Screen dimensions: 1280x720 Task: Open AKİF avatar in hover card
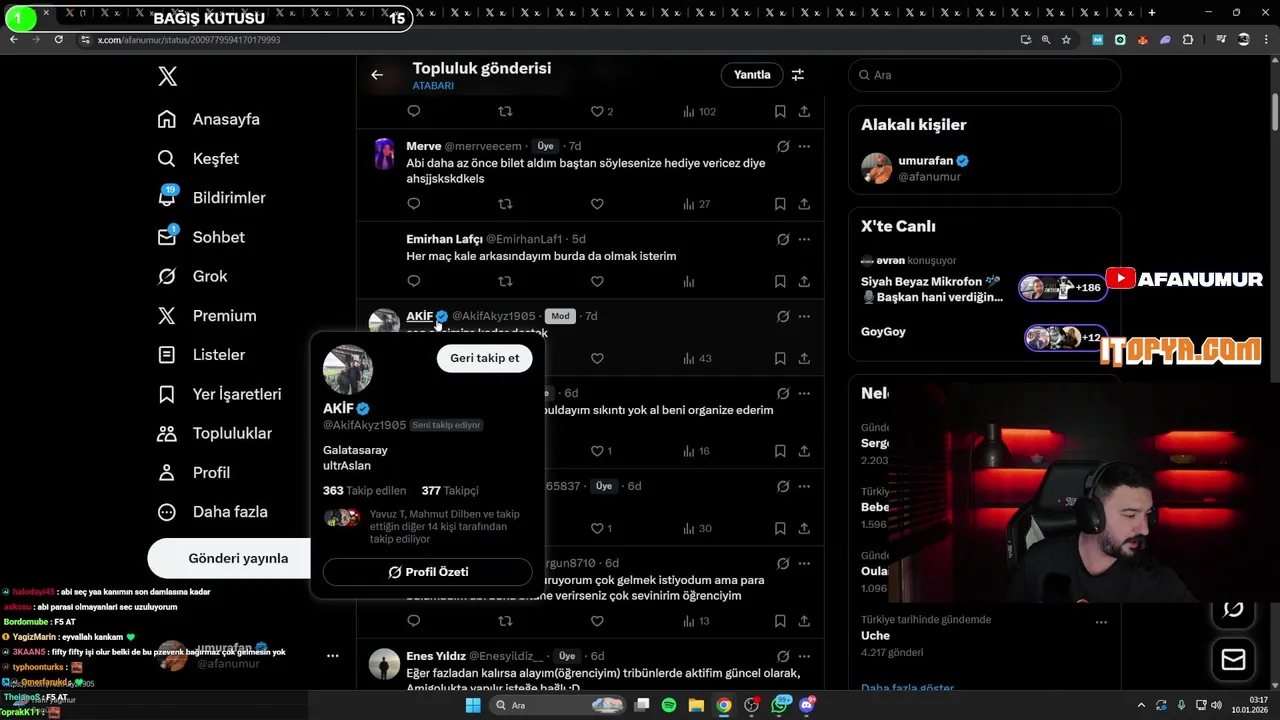coord(348,370)
